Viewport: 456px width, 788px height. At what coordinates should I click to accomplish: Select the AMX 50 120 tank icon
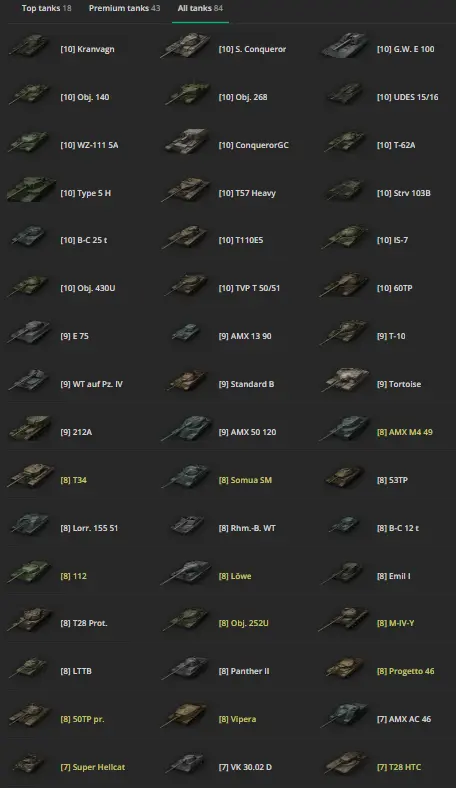pyautogui.click(x=187, y=429)
